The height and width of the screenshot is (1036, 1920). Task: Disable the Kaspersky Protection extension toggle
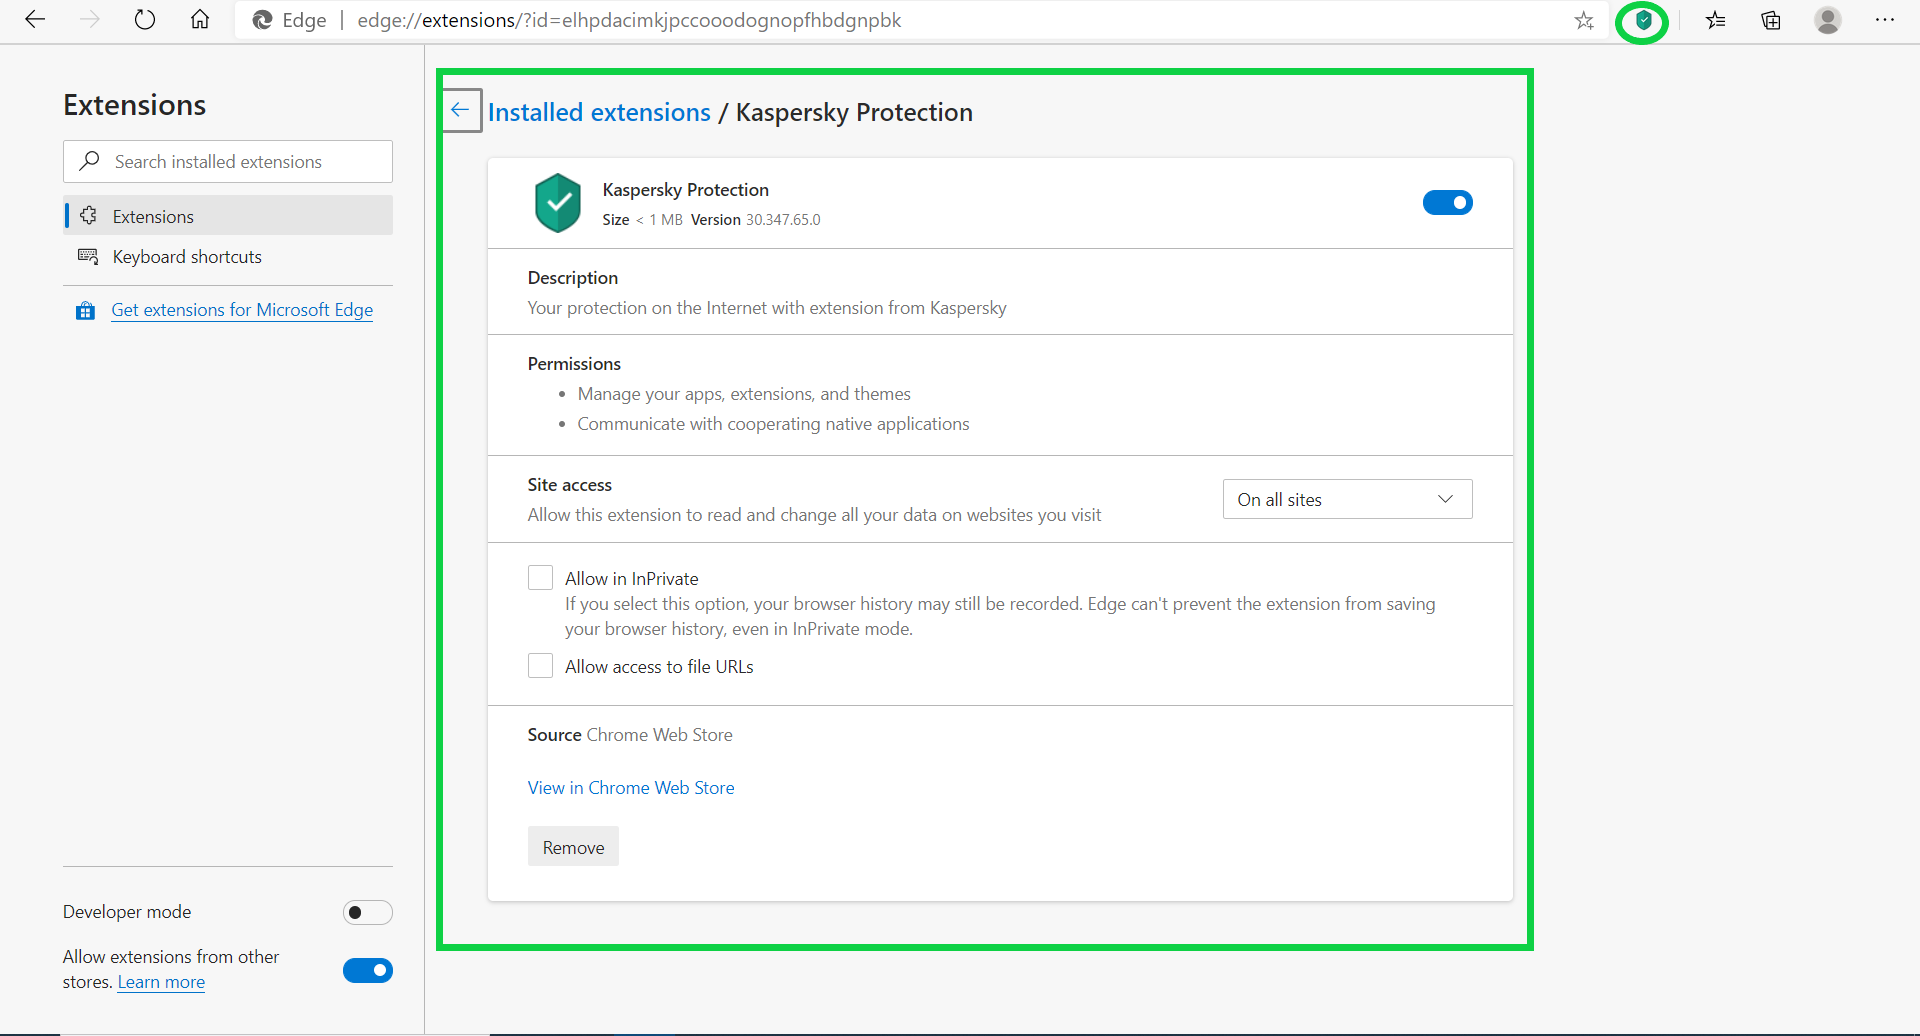[x=1447, y=203]
